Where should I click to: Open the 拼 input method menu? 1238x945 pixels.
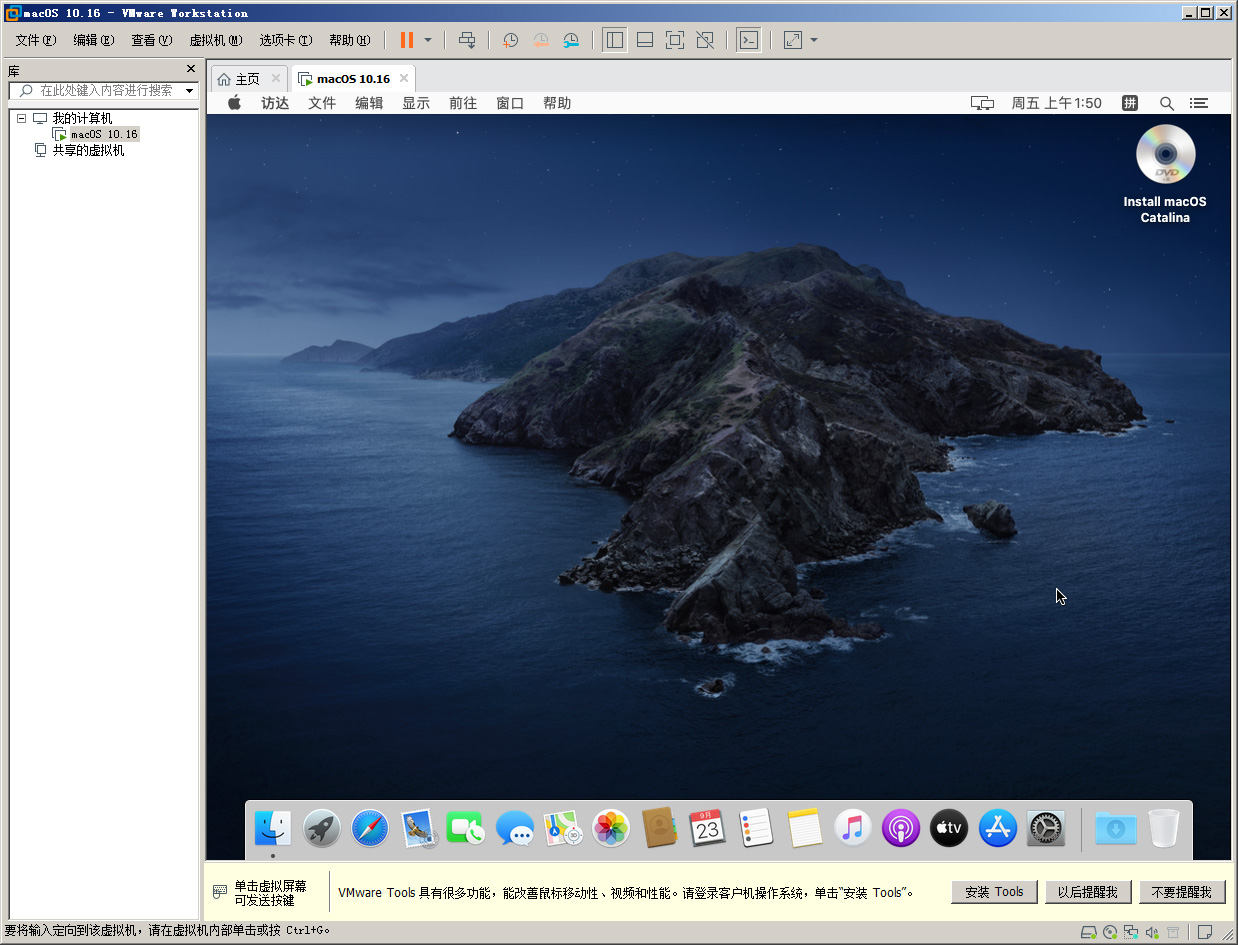tap(1130, 103)
